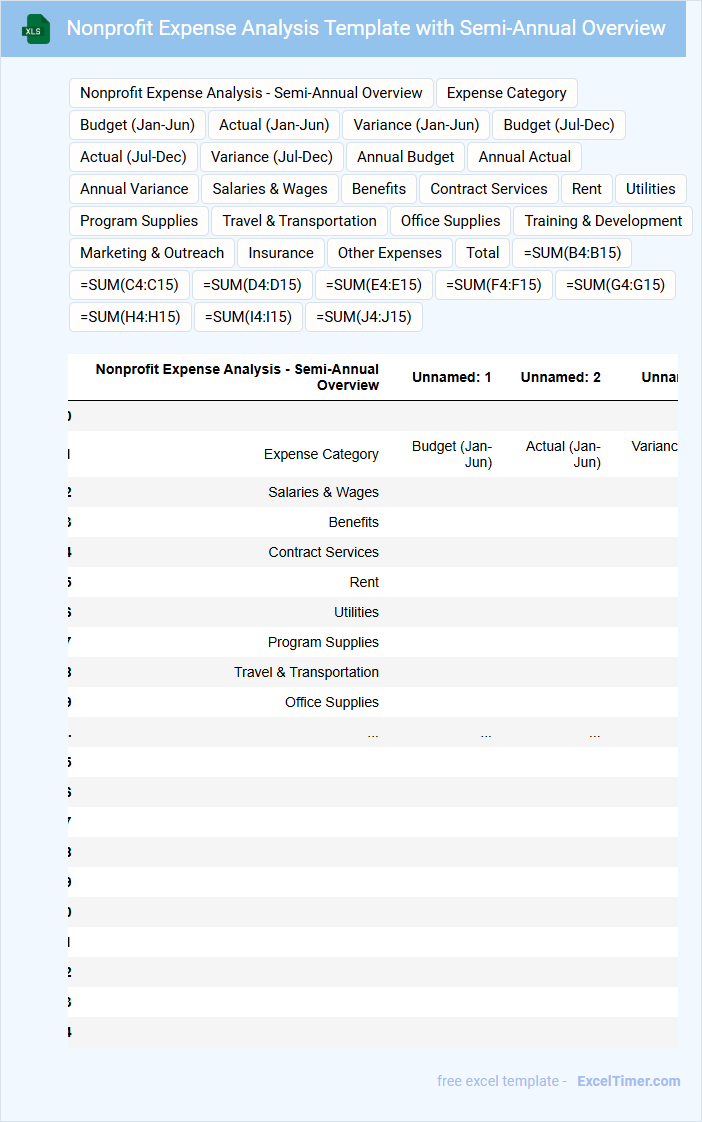This screenshot has width=702, height=1122.
Task: Select the =SUM(H4:H15) formula tag
Action: [x=130, y=317]
